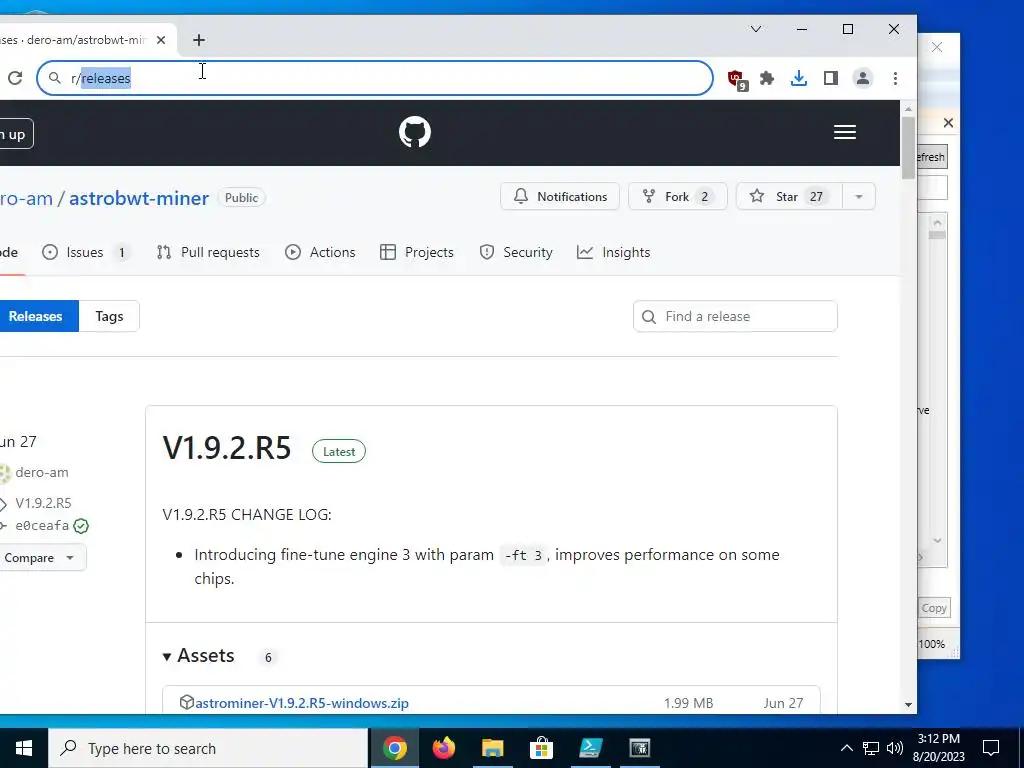
Task: Open Firefox from the taskbar
Action: click(x=444, y=748)
